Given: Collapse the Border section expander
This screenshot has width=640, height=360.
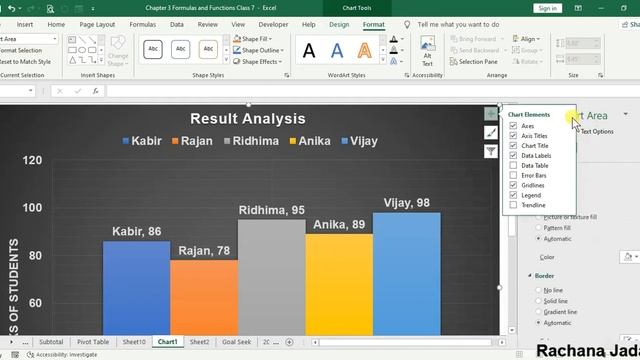Looking at the screenshot, I should pos(530,276).
